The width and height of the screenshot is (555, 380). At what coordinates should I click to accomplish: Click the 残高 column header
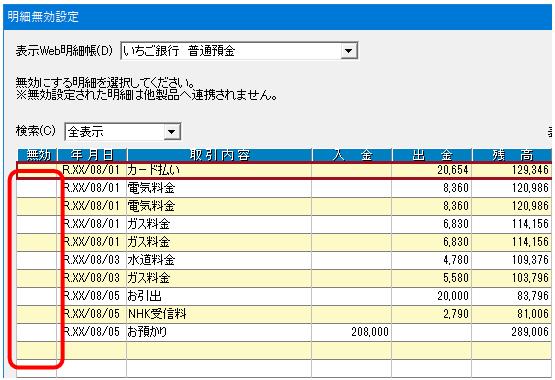[x=512, y=155]
